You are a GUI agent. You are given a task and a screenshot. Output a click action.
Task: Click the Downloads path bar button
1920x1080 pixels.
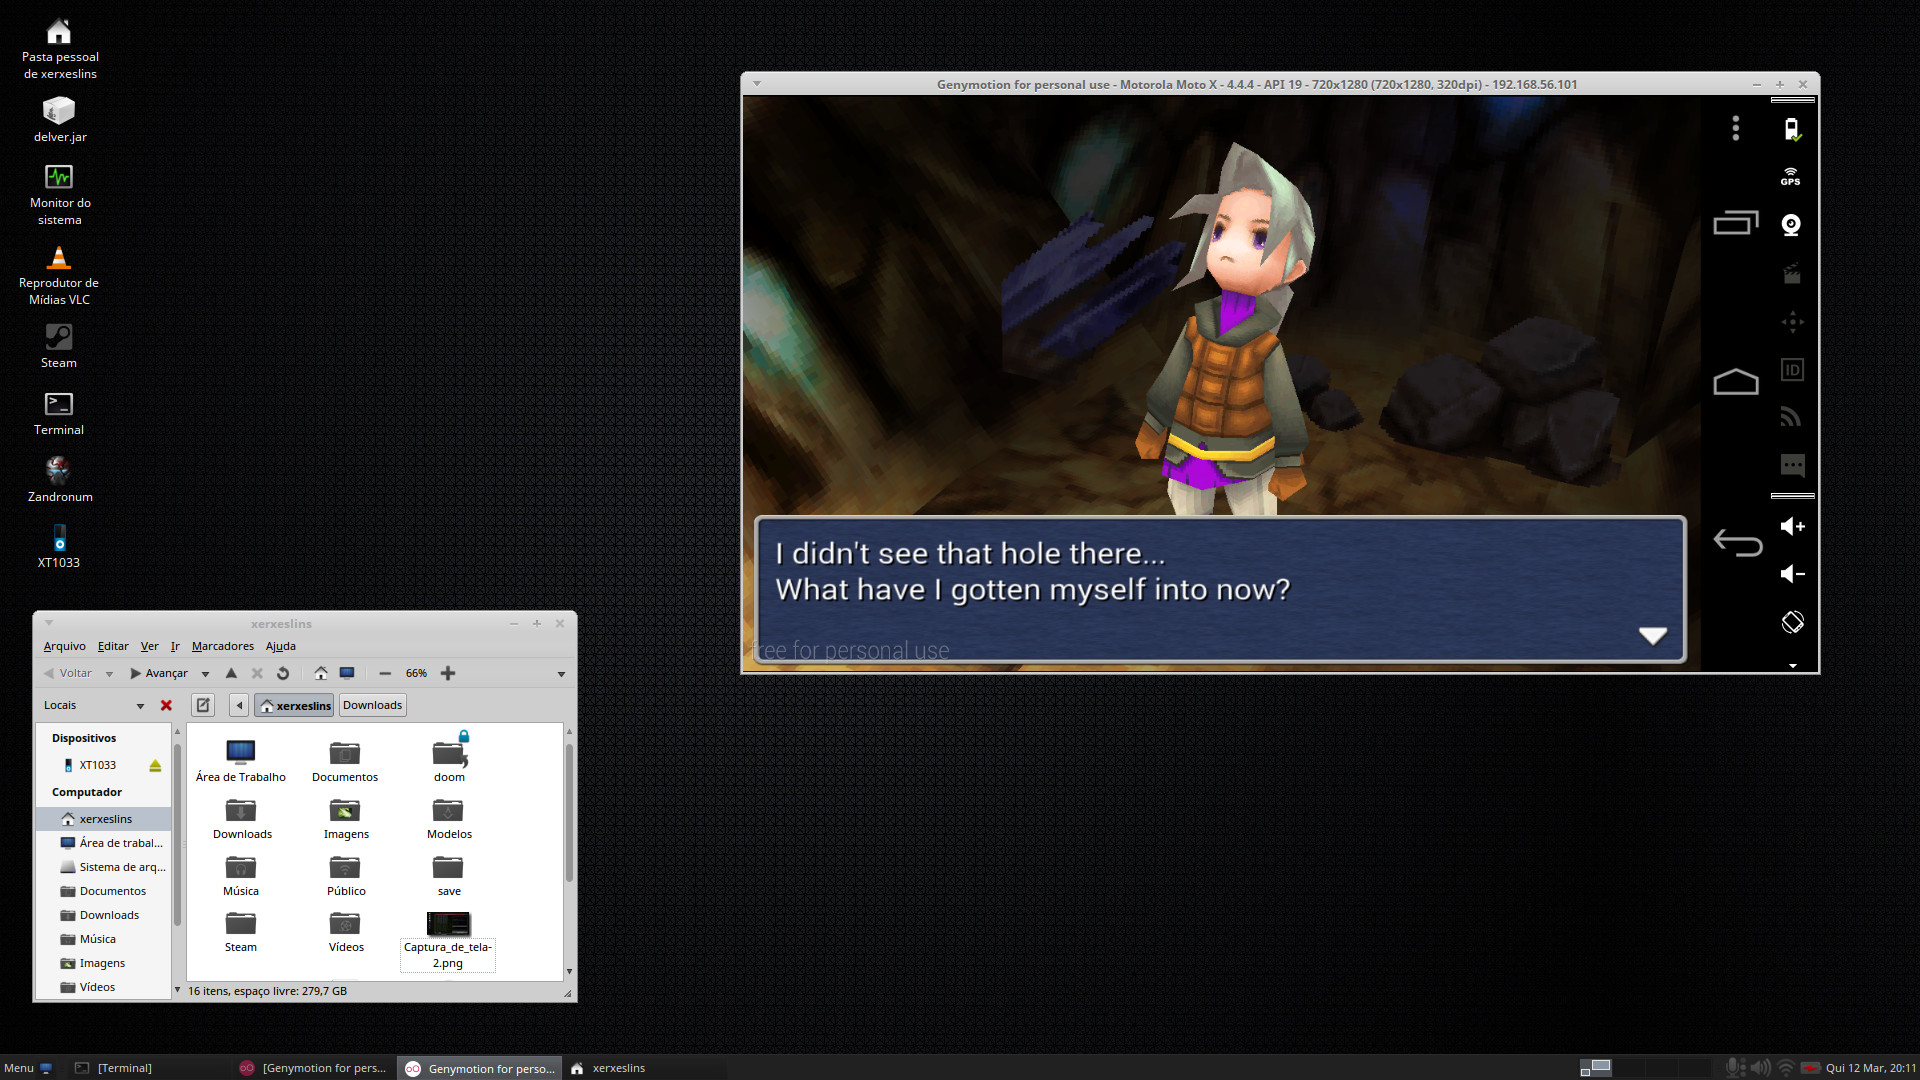(372, 705)
